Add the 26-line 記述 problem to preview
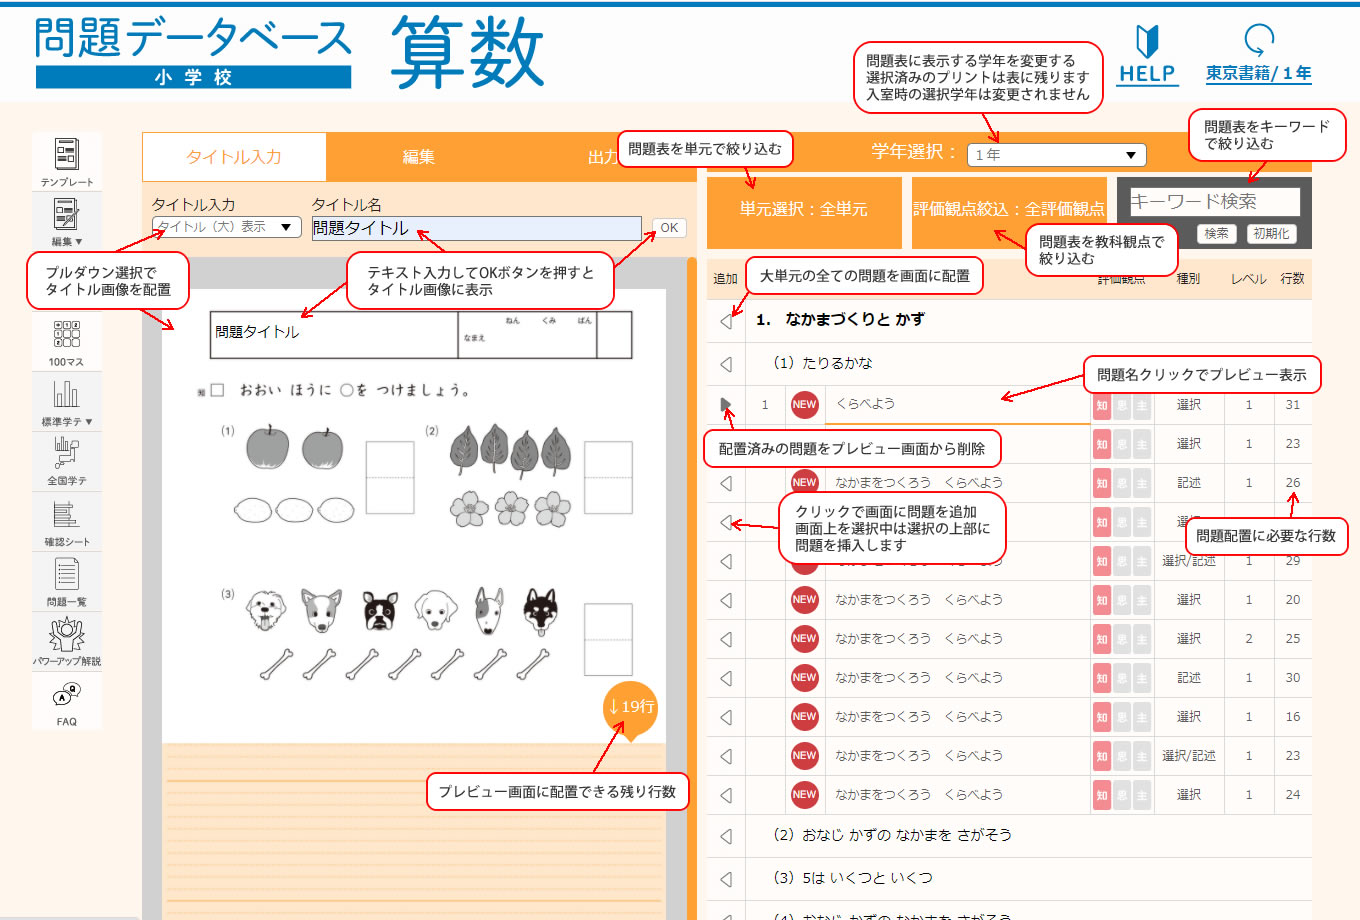1360x920 pixels. point(726,483)
